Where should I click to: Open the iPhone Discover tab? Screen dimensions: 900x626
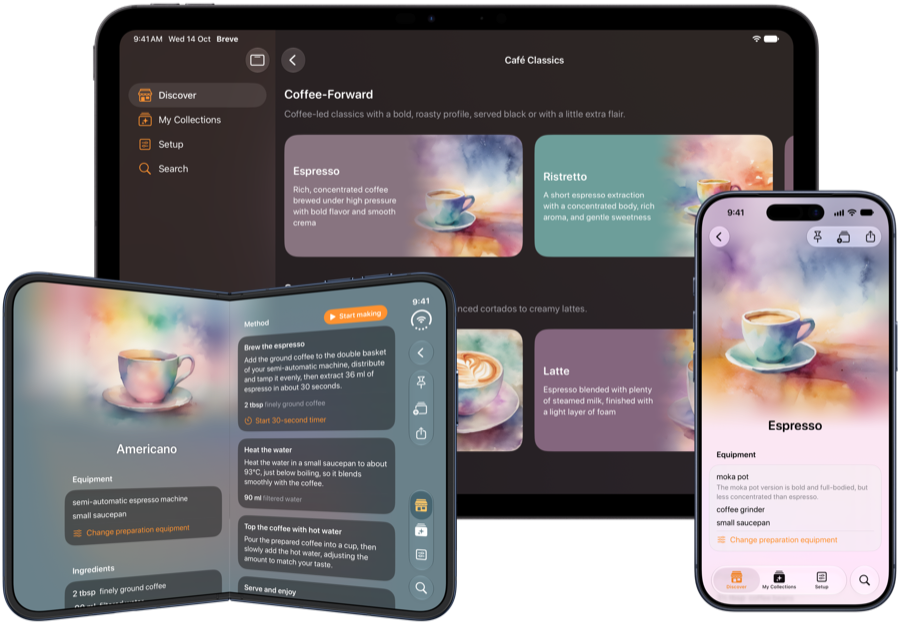(736, 580)
